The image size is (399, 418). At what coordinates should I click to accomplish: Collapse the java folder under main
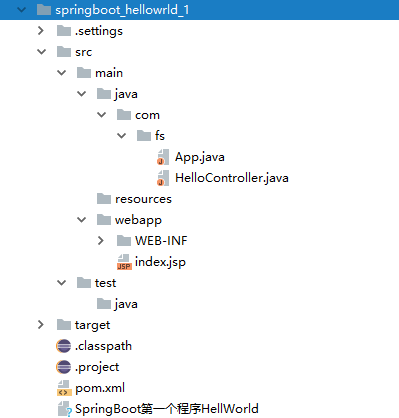coord(82,94)
